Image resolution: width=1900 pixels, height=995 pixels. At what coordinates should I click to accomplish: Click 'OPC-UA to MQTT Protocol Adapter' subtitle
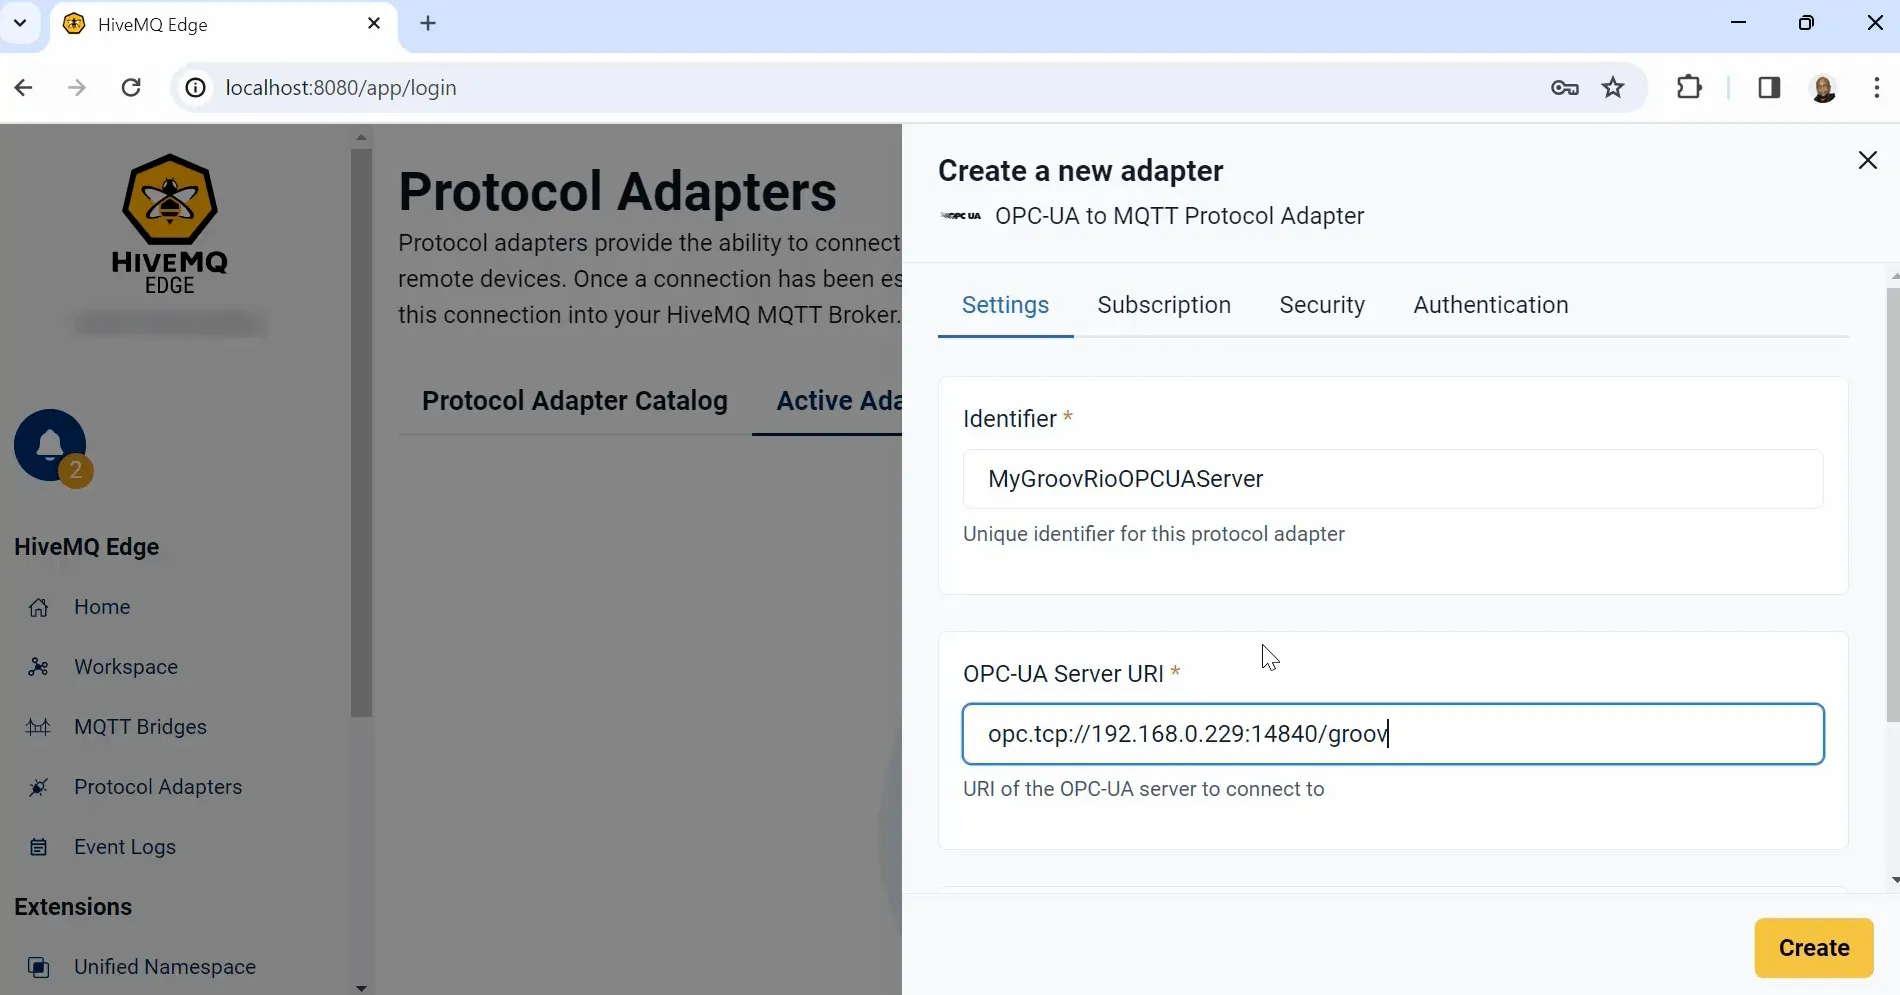[1179, 216]
